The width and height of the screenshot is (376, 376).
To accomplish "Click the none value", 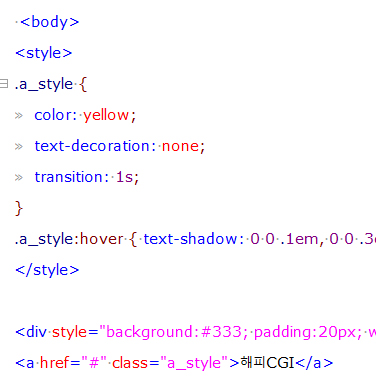I will click(180, 146).
